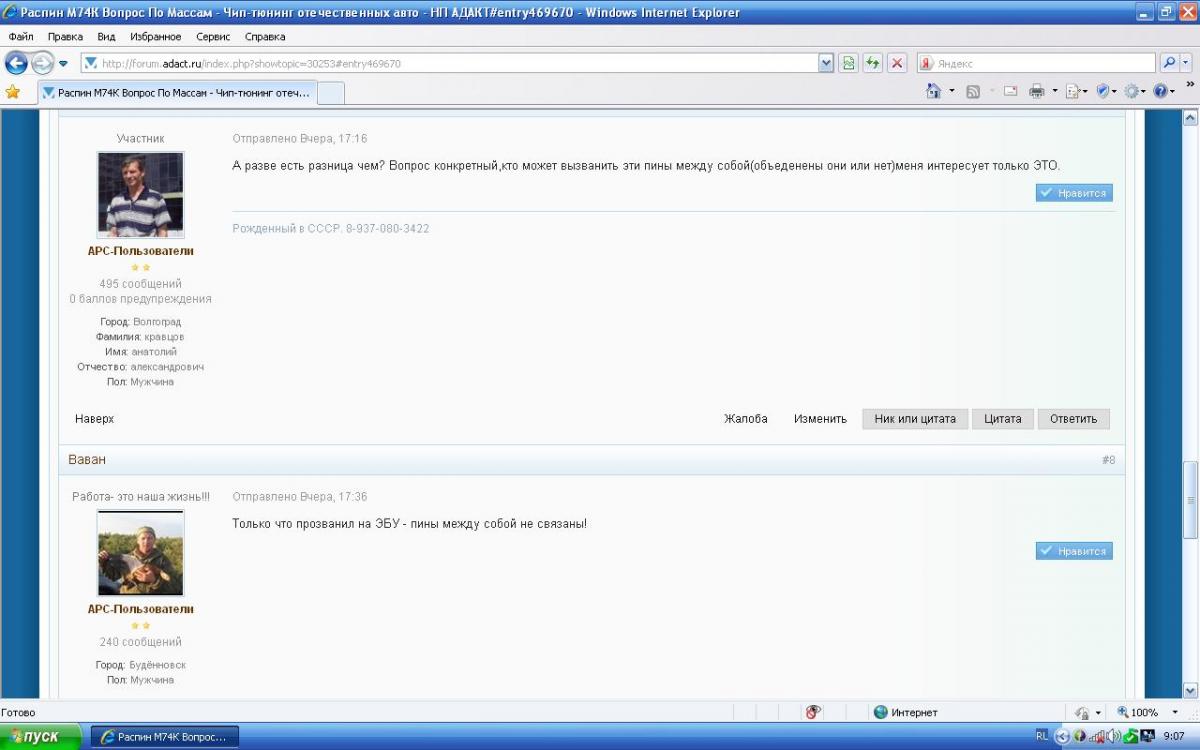Click the Наверх link
1200x750 pixels.
[94, 419]
